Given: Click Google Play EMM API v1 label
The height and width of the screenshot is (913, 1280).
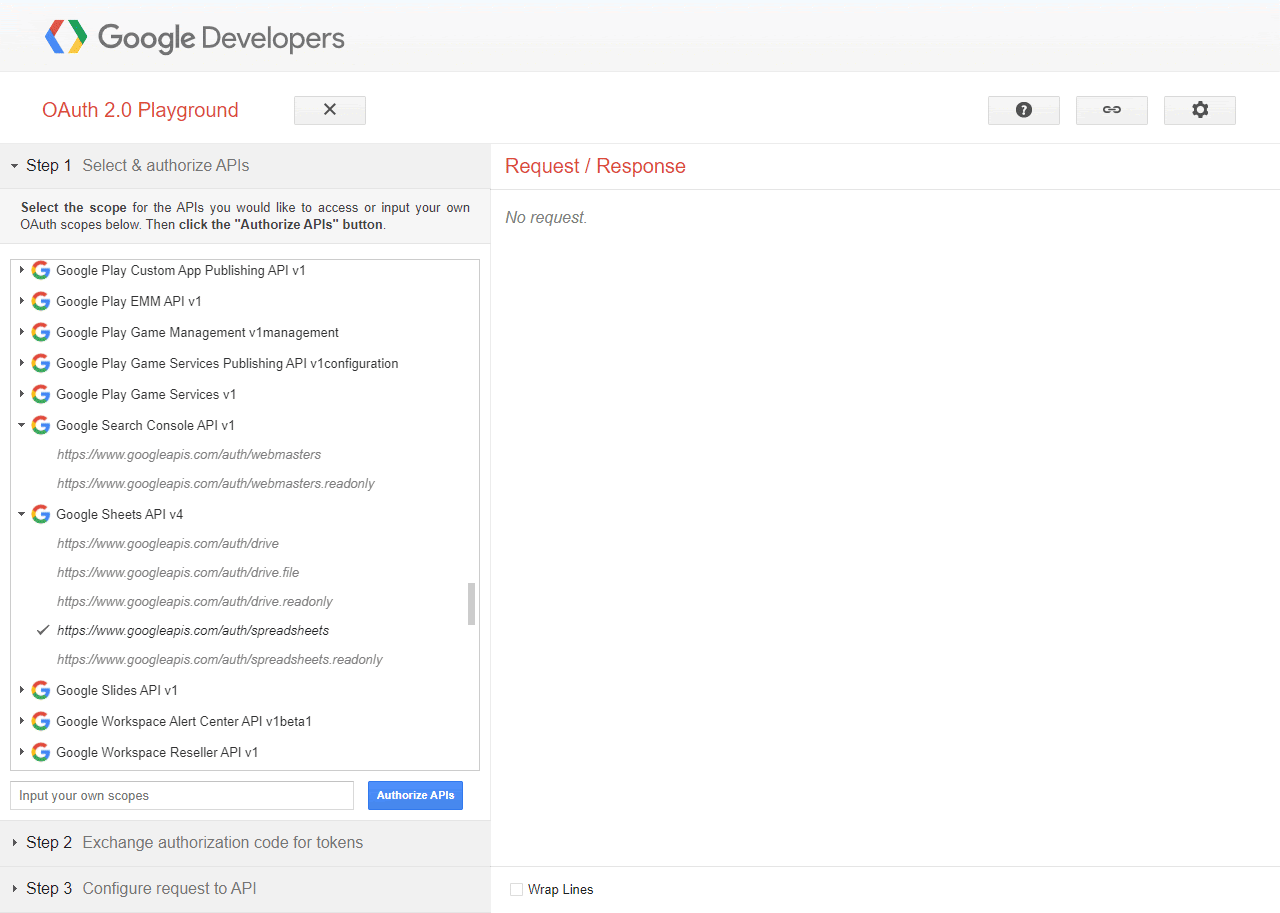Looking at the screenshot, I should tap(129, 301).
